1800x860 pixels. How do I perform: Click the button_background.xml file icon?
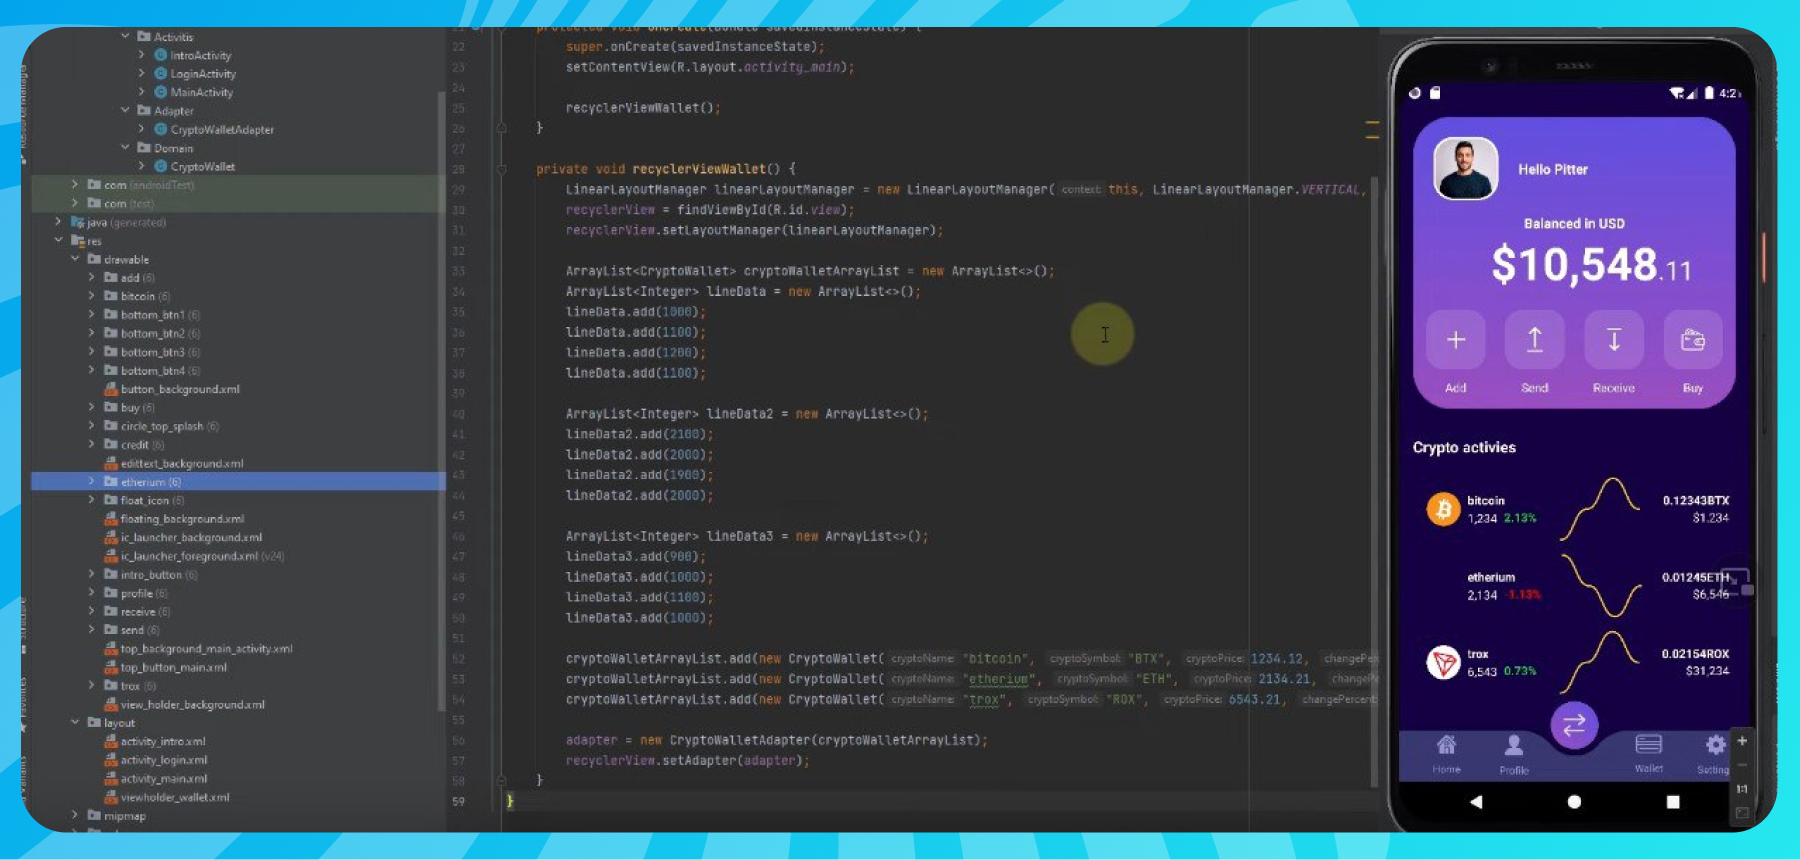pos(111,389)
